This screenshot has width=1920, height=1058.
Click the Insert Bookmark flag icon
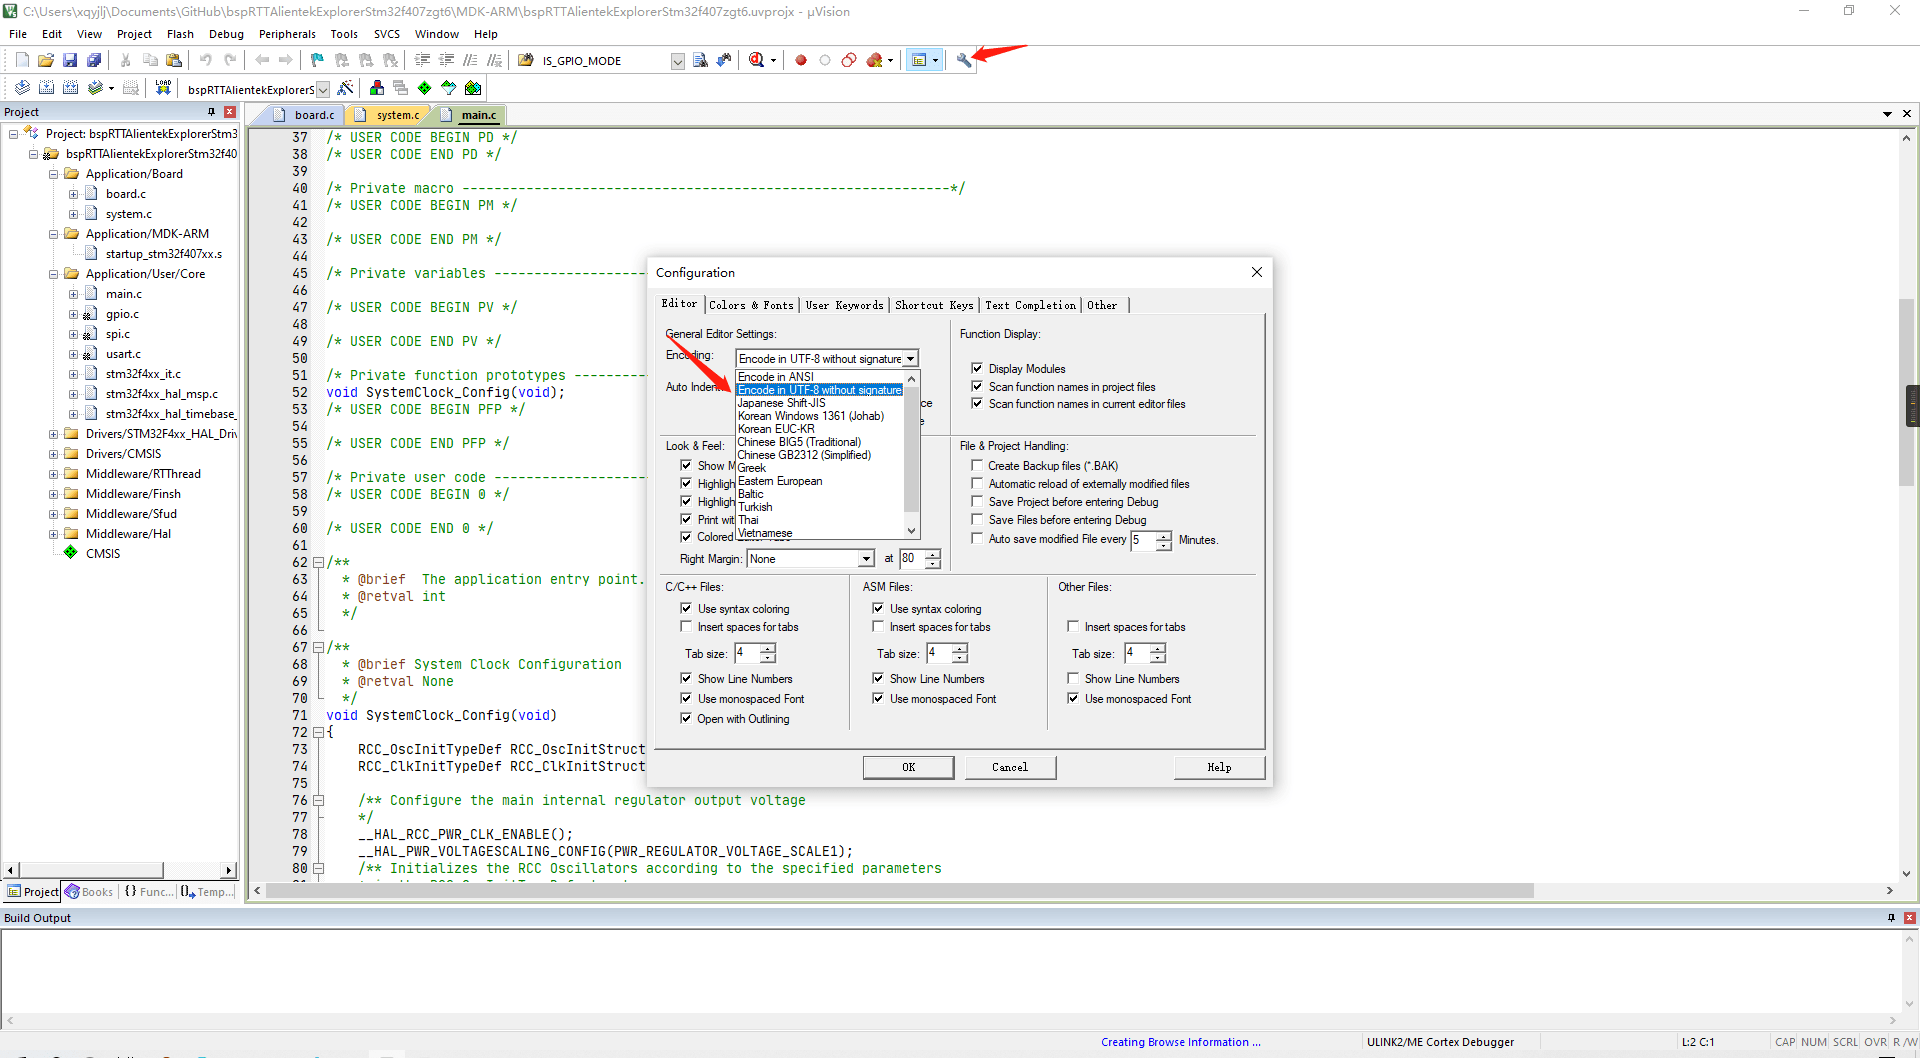(317, 60)
